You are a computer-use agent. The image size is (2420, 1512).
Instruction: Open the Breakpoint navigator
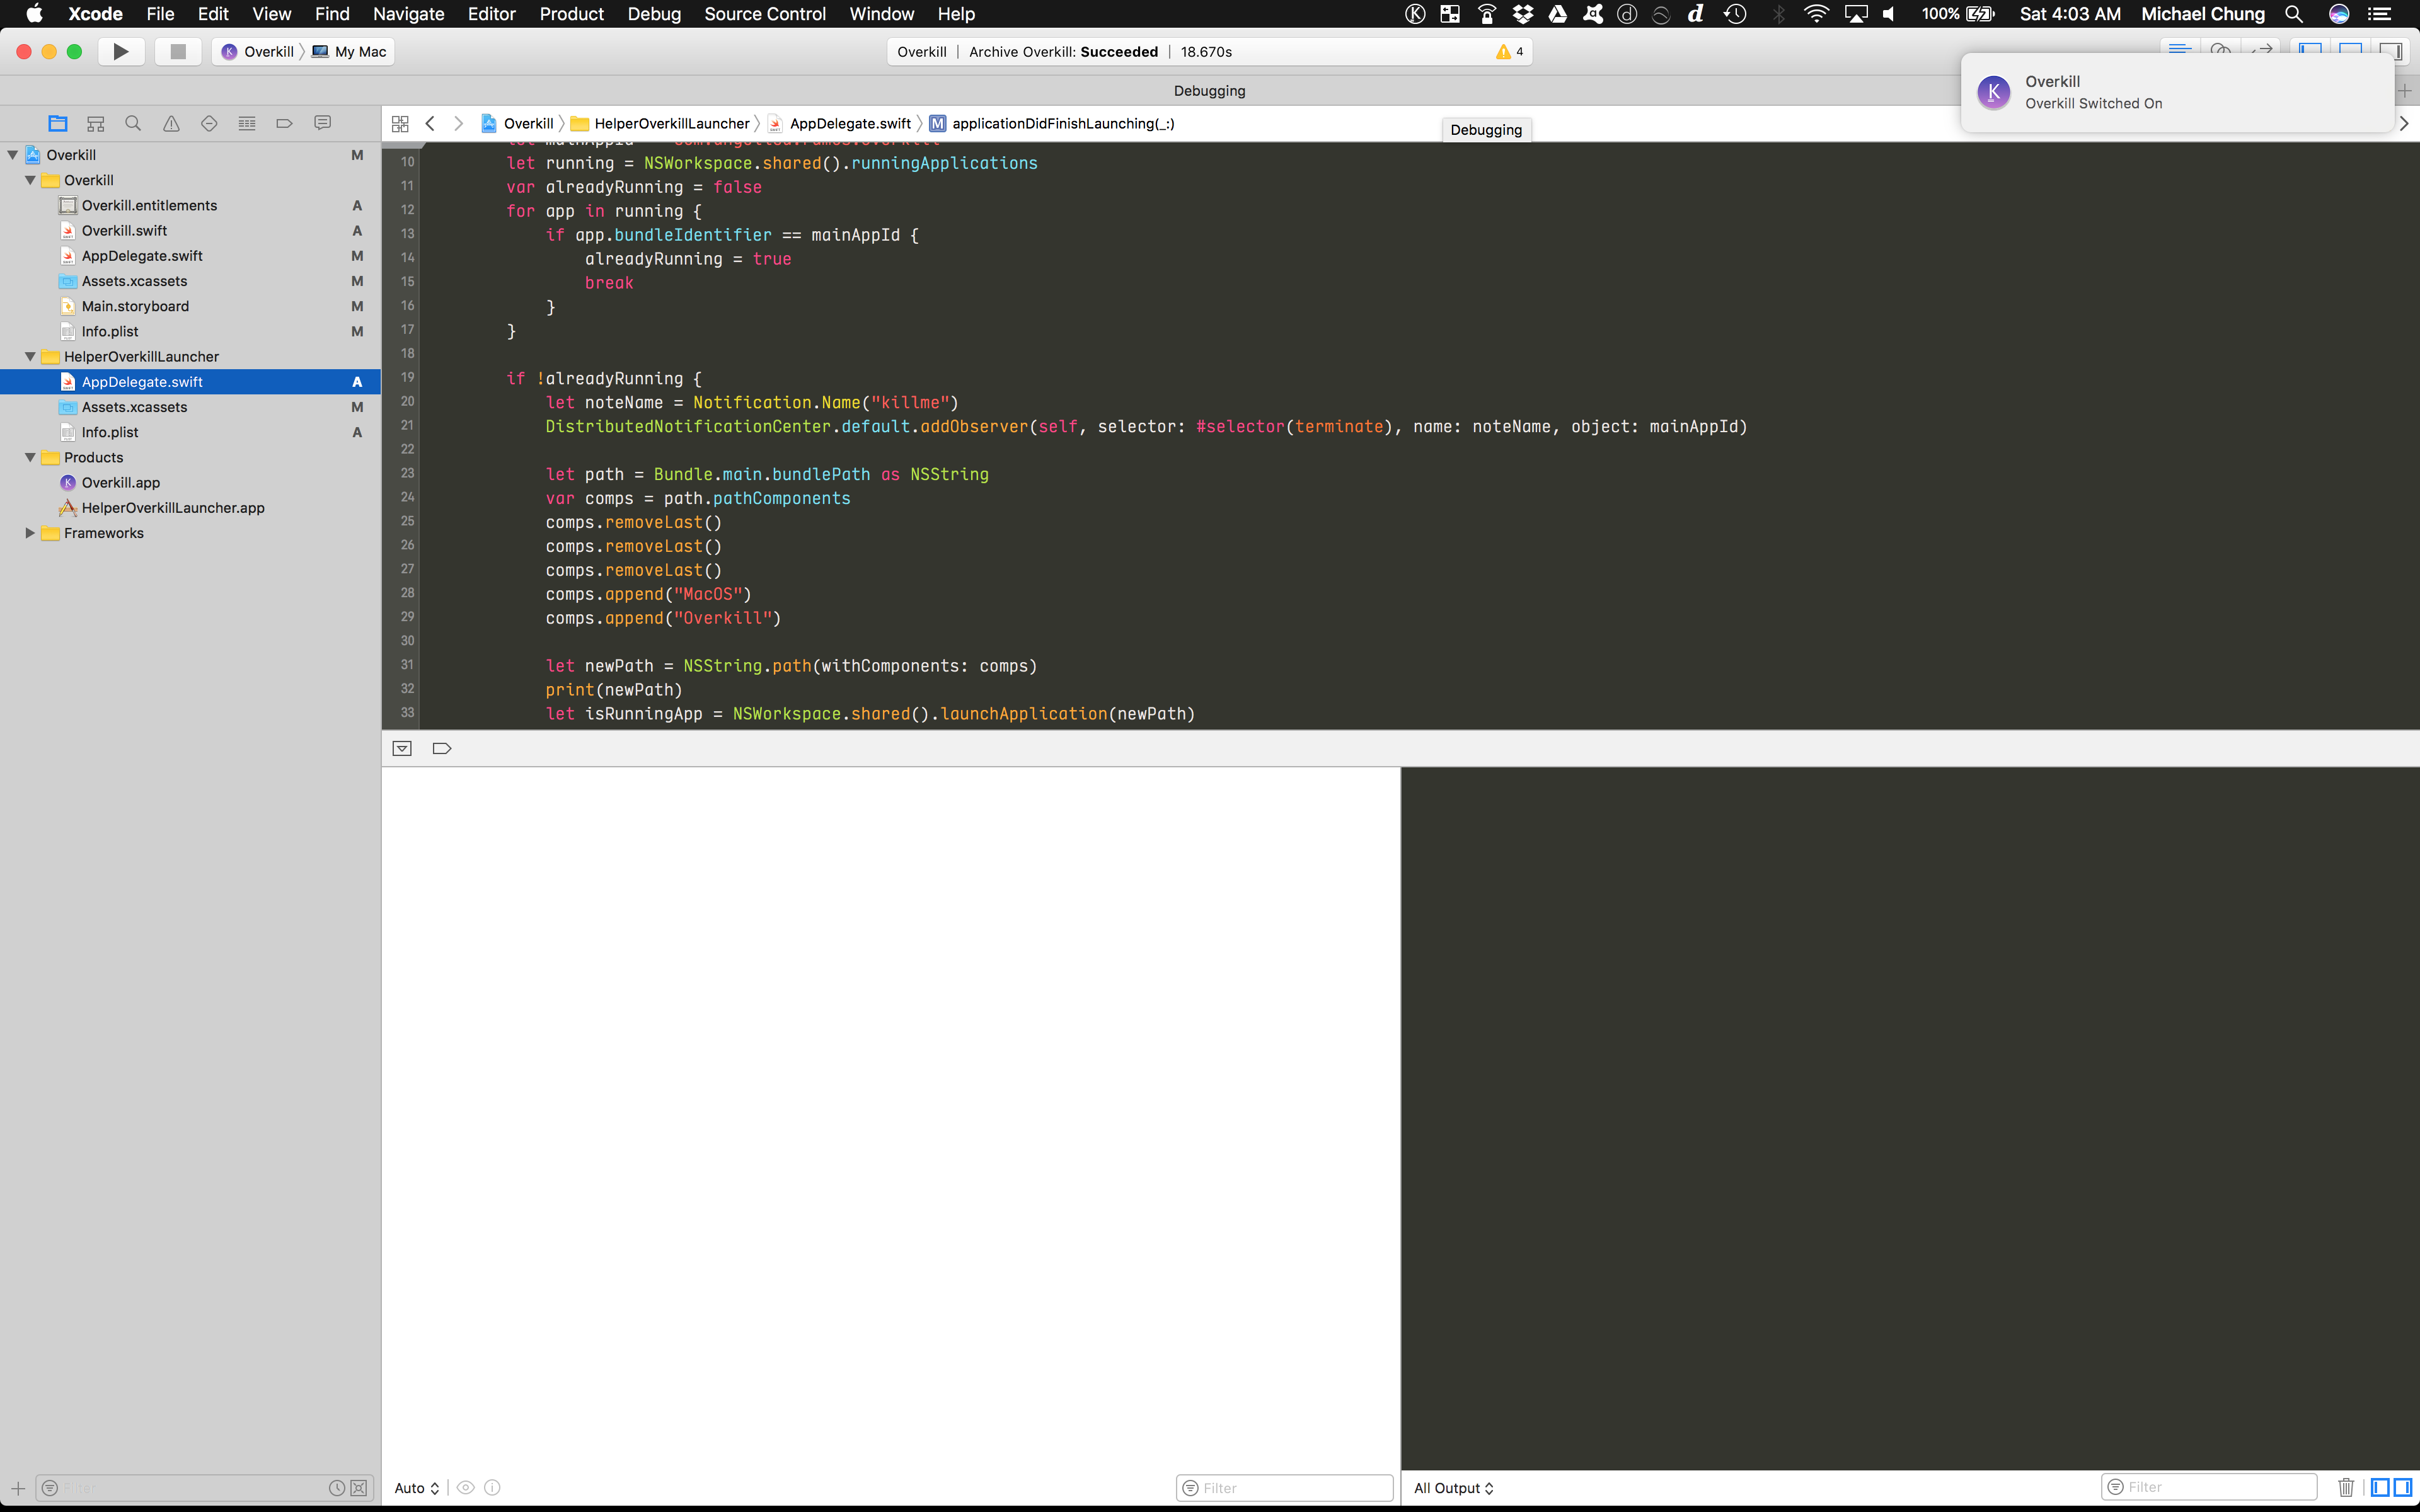pyautogui.click(x=284, y=122)
